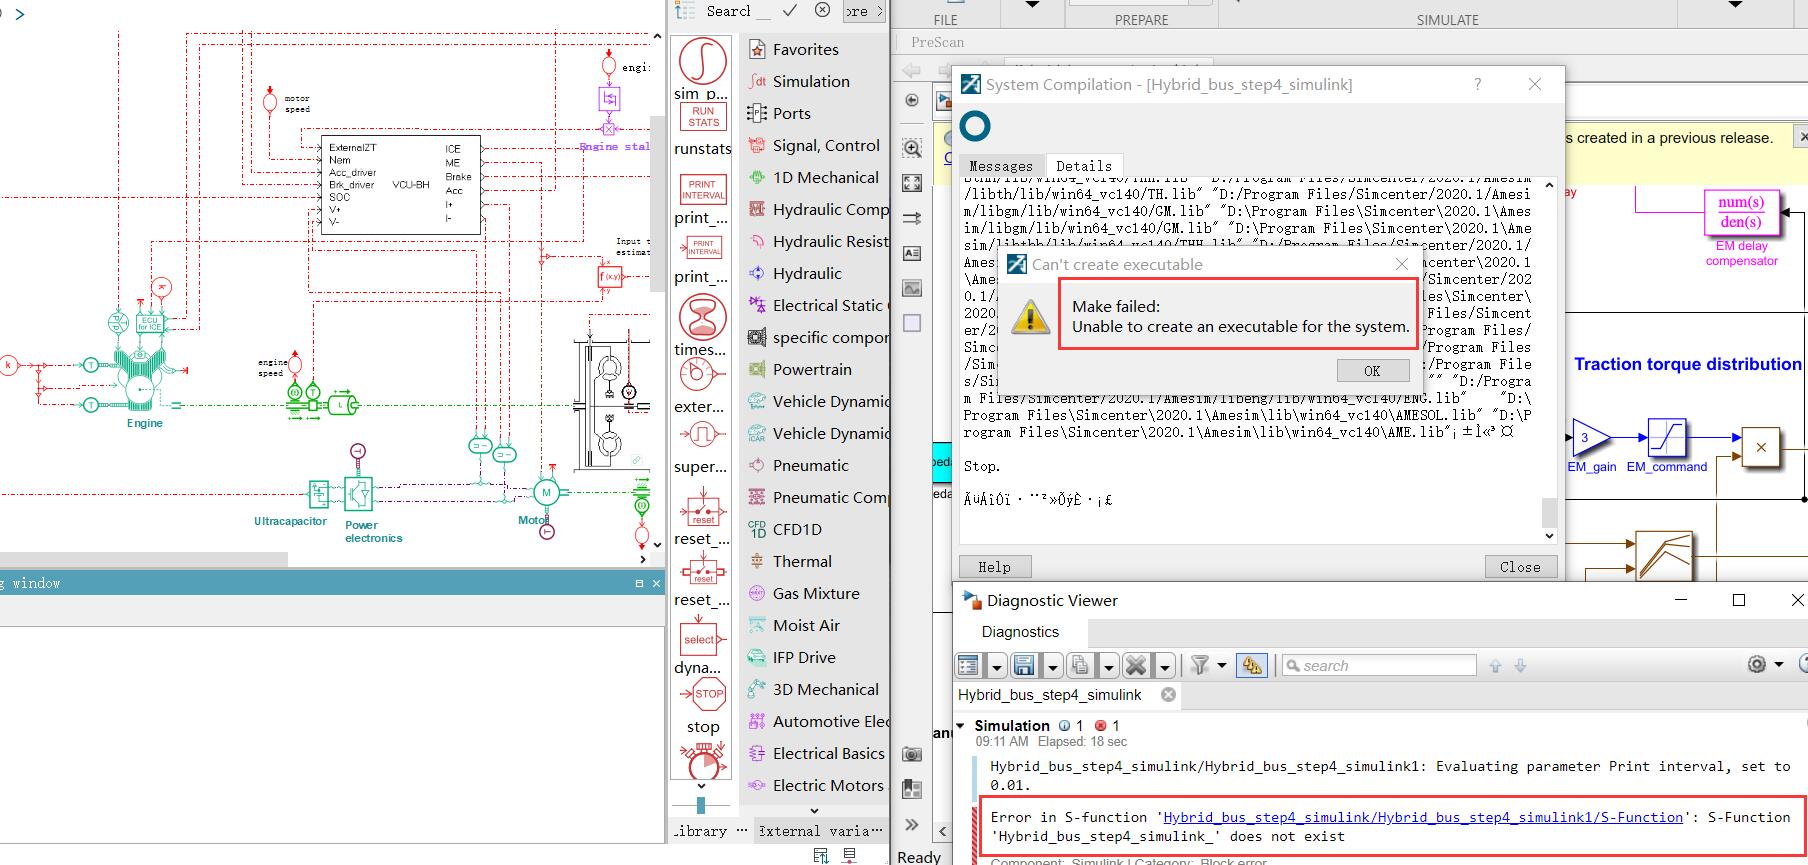Click Simulink fit-to-view icon
The image size is (1808, 865).
point(912,183)
